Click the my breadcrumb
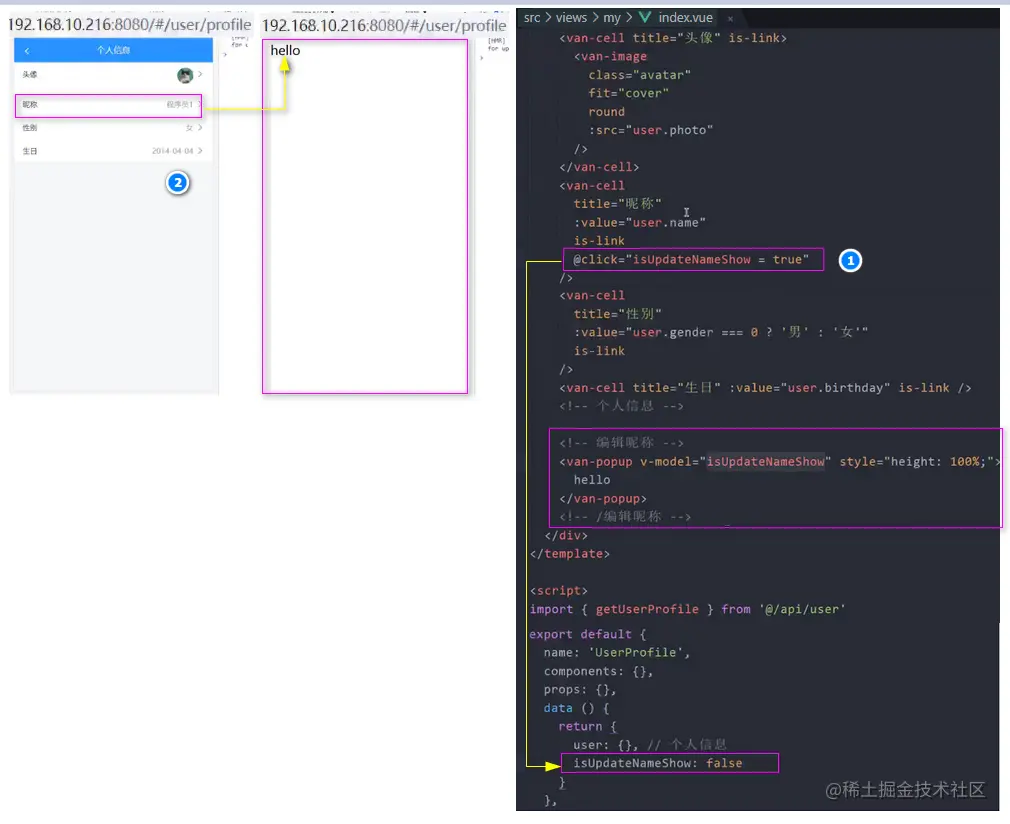1010x824 pixels. point(612,18)
